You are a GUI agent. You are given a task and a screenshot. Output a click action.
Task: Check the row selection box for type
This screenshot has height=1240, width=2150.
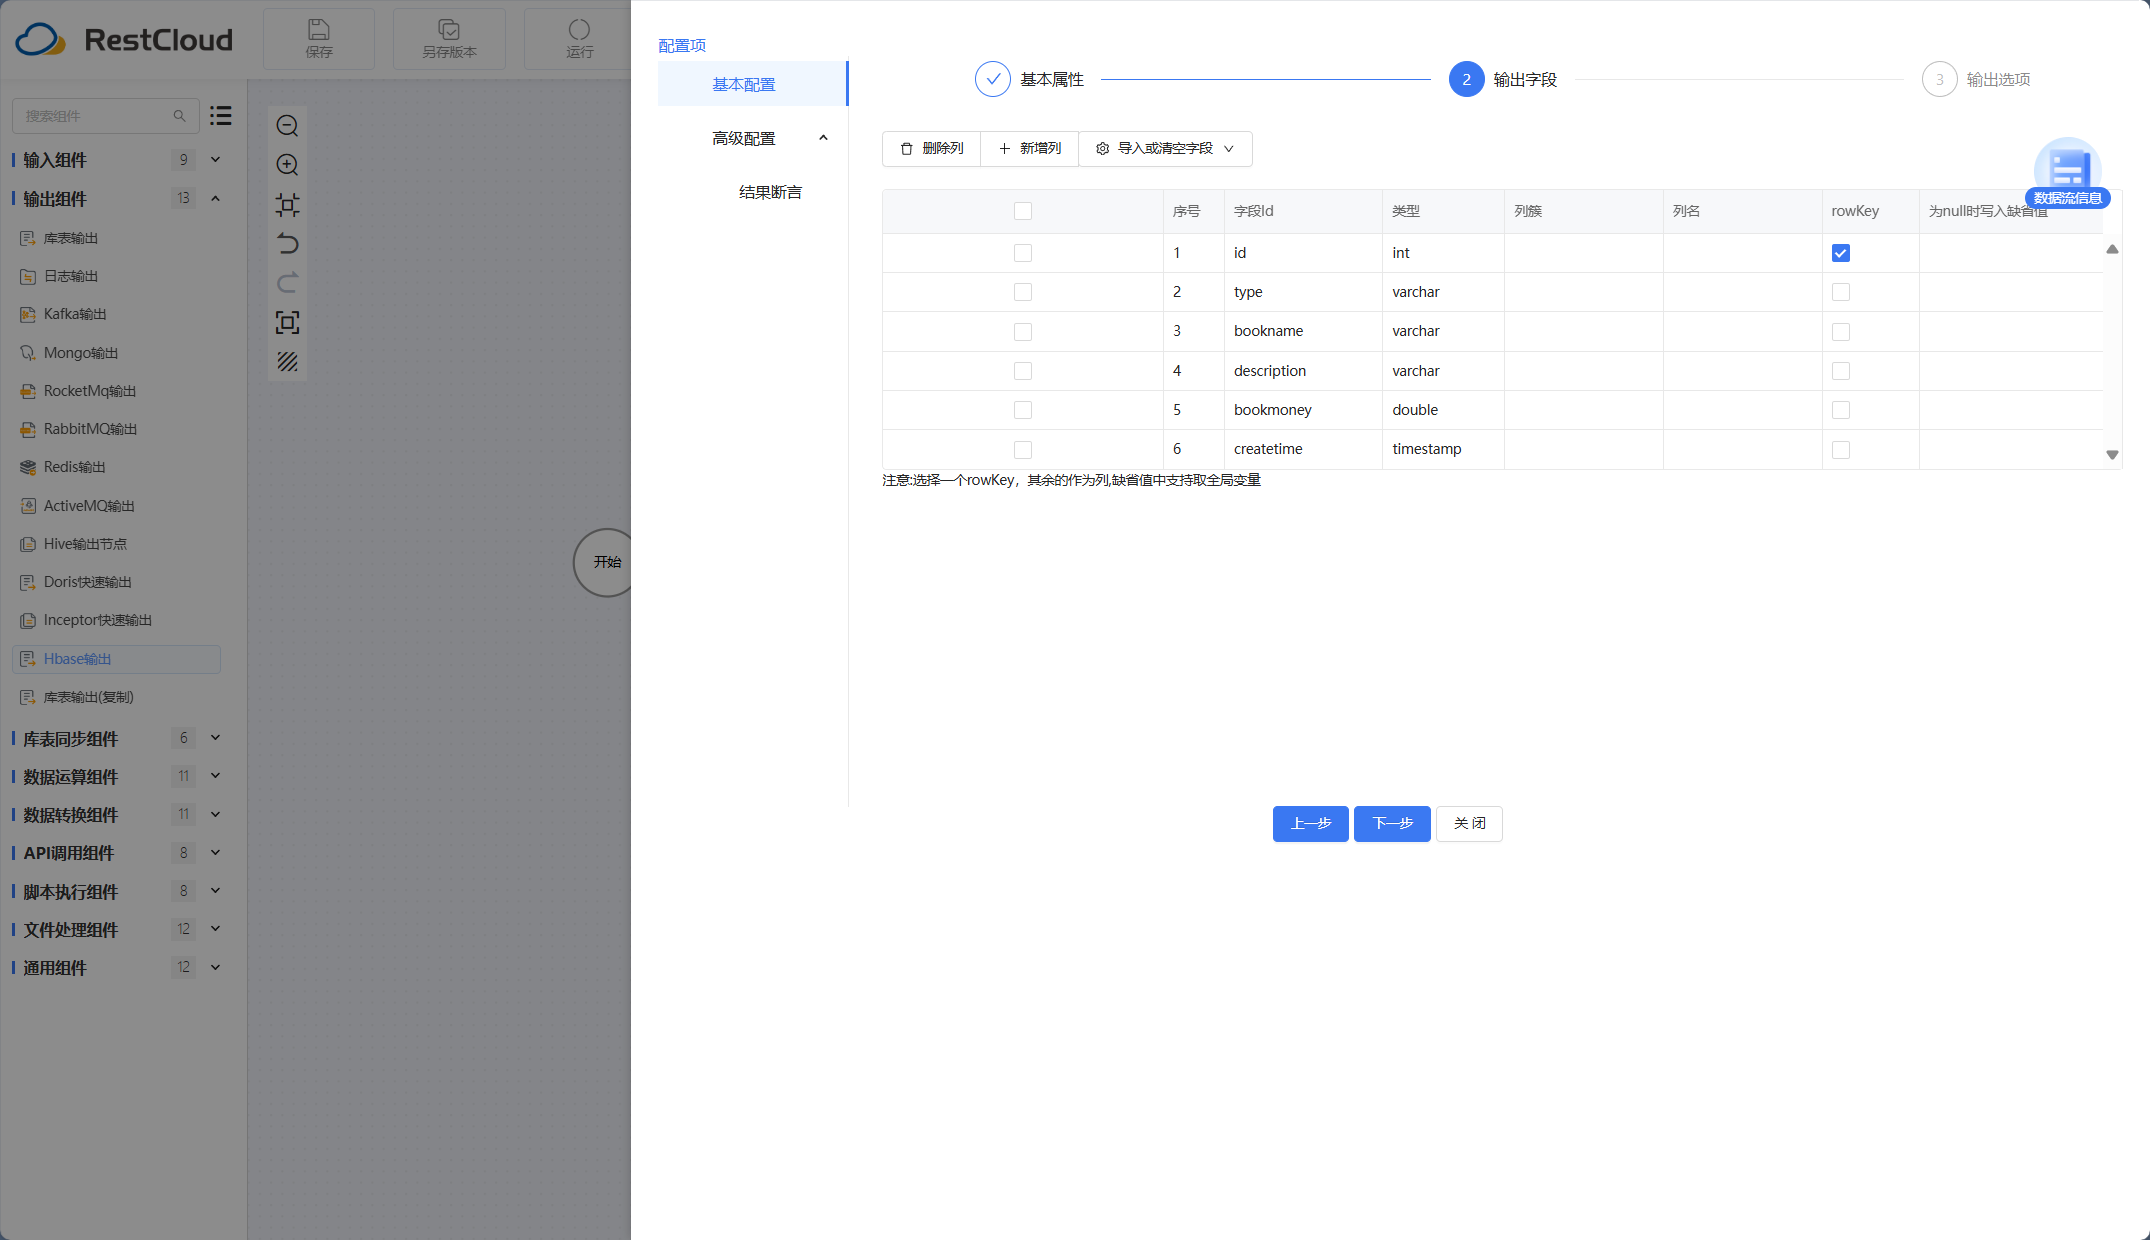[x=1022, y=292]
